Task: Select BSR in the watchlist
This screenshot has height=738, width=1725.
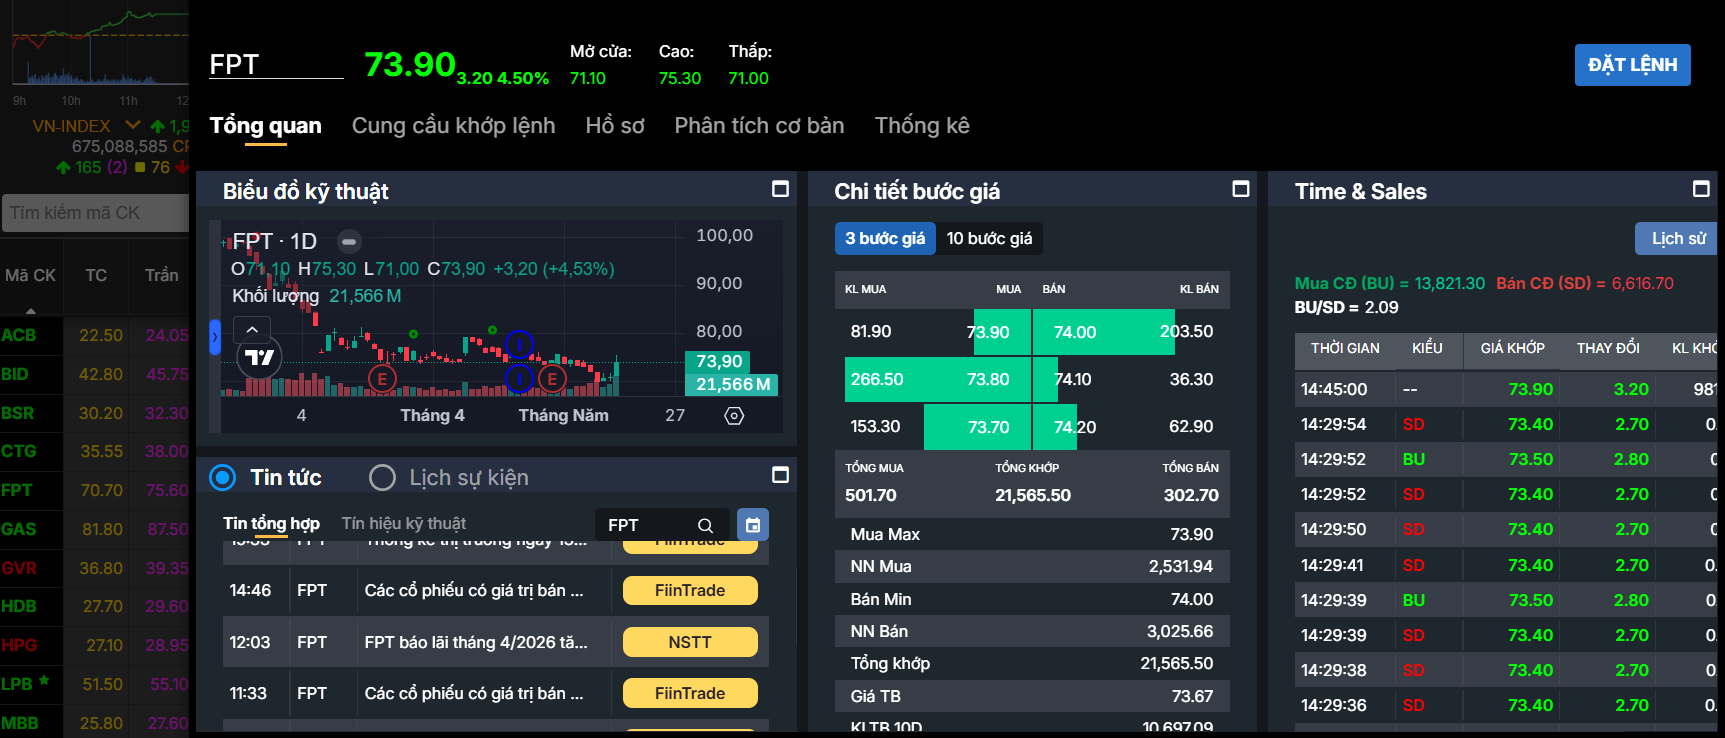Action: click(x=18, y=413)
